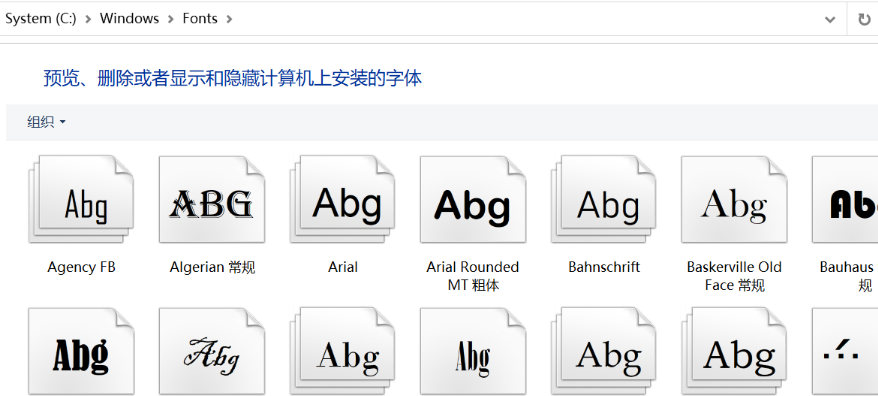Select second-row heavy bold Abg font under Agency FB
The height and width of the screenshot is (396, 878).
[x=81, y=351]
